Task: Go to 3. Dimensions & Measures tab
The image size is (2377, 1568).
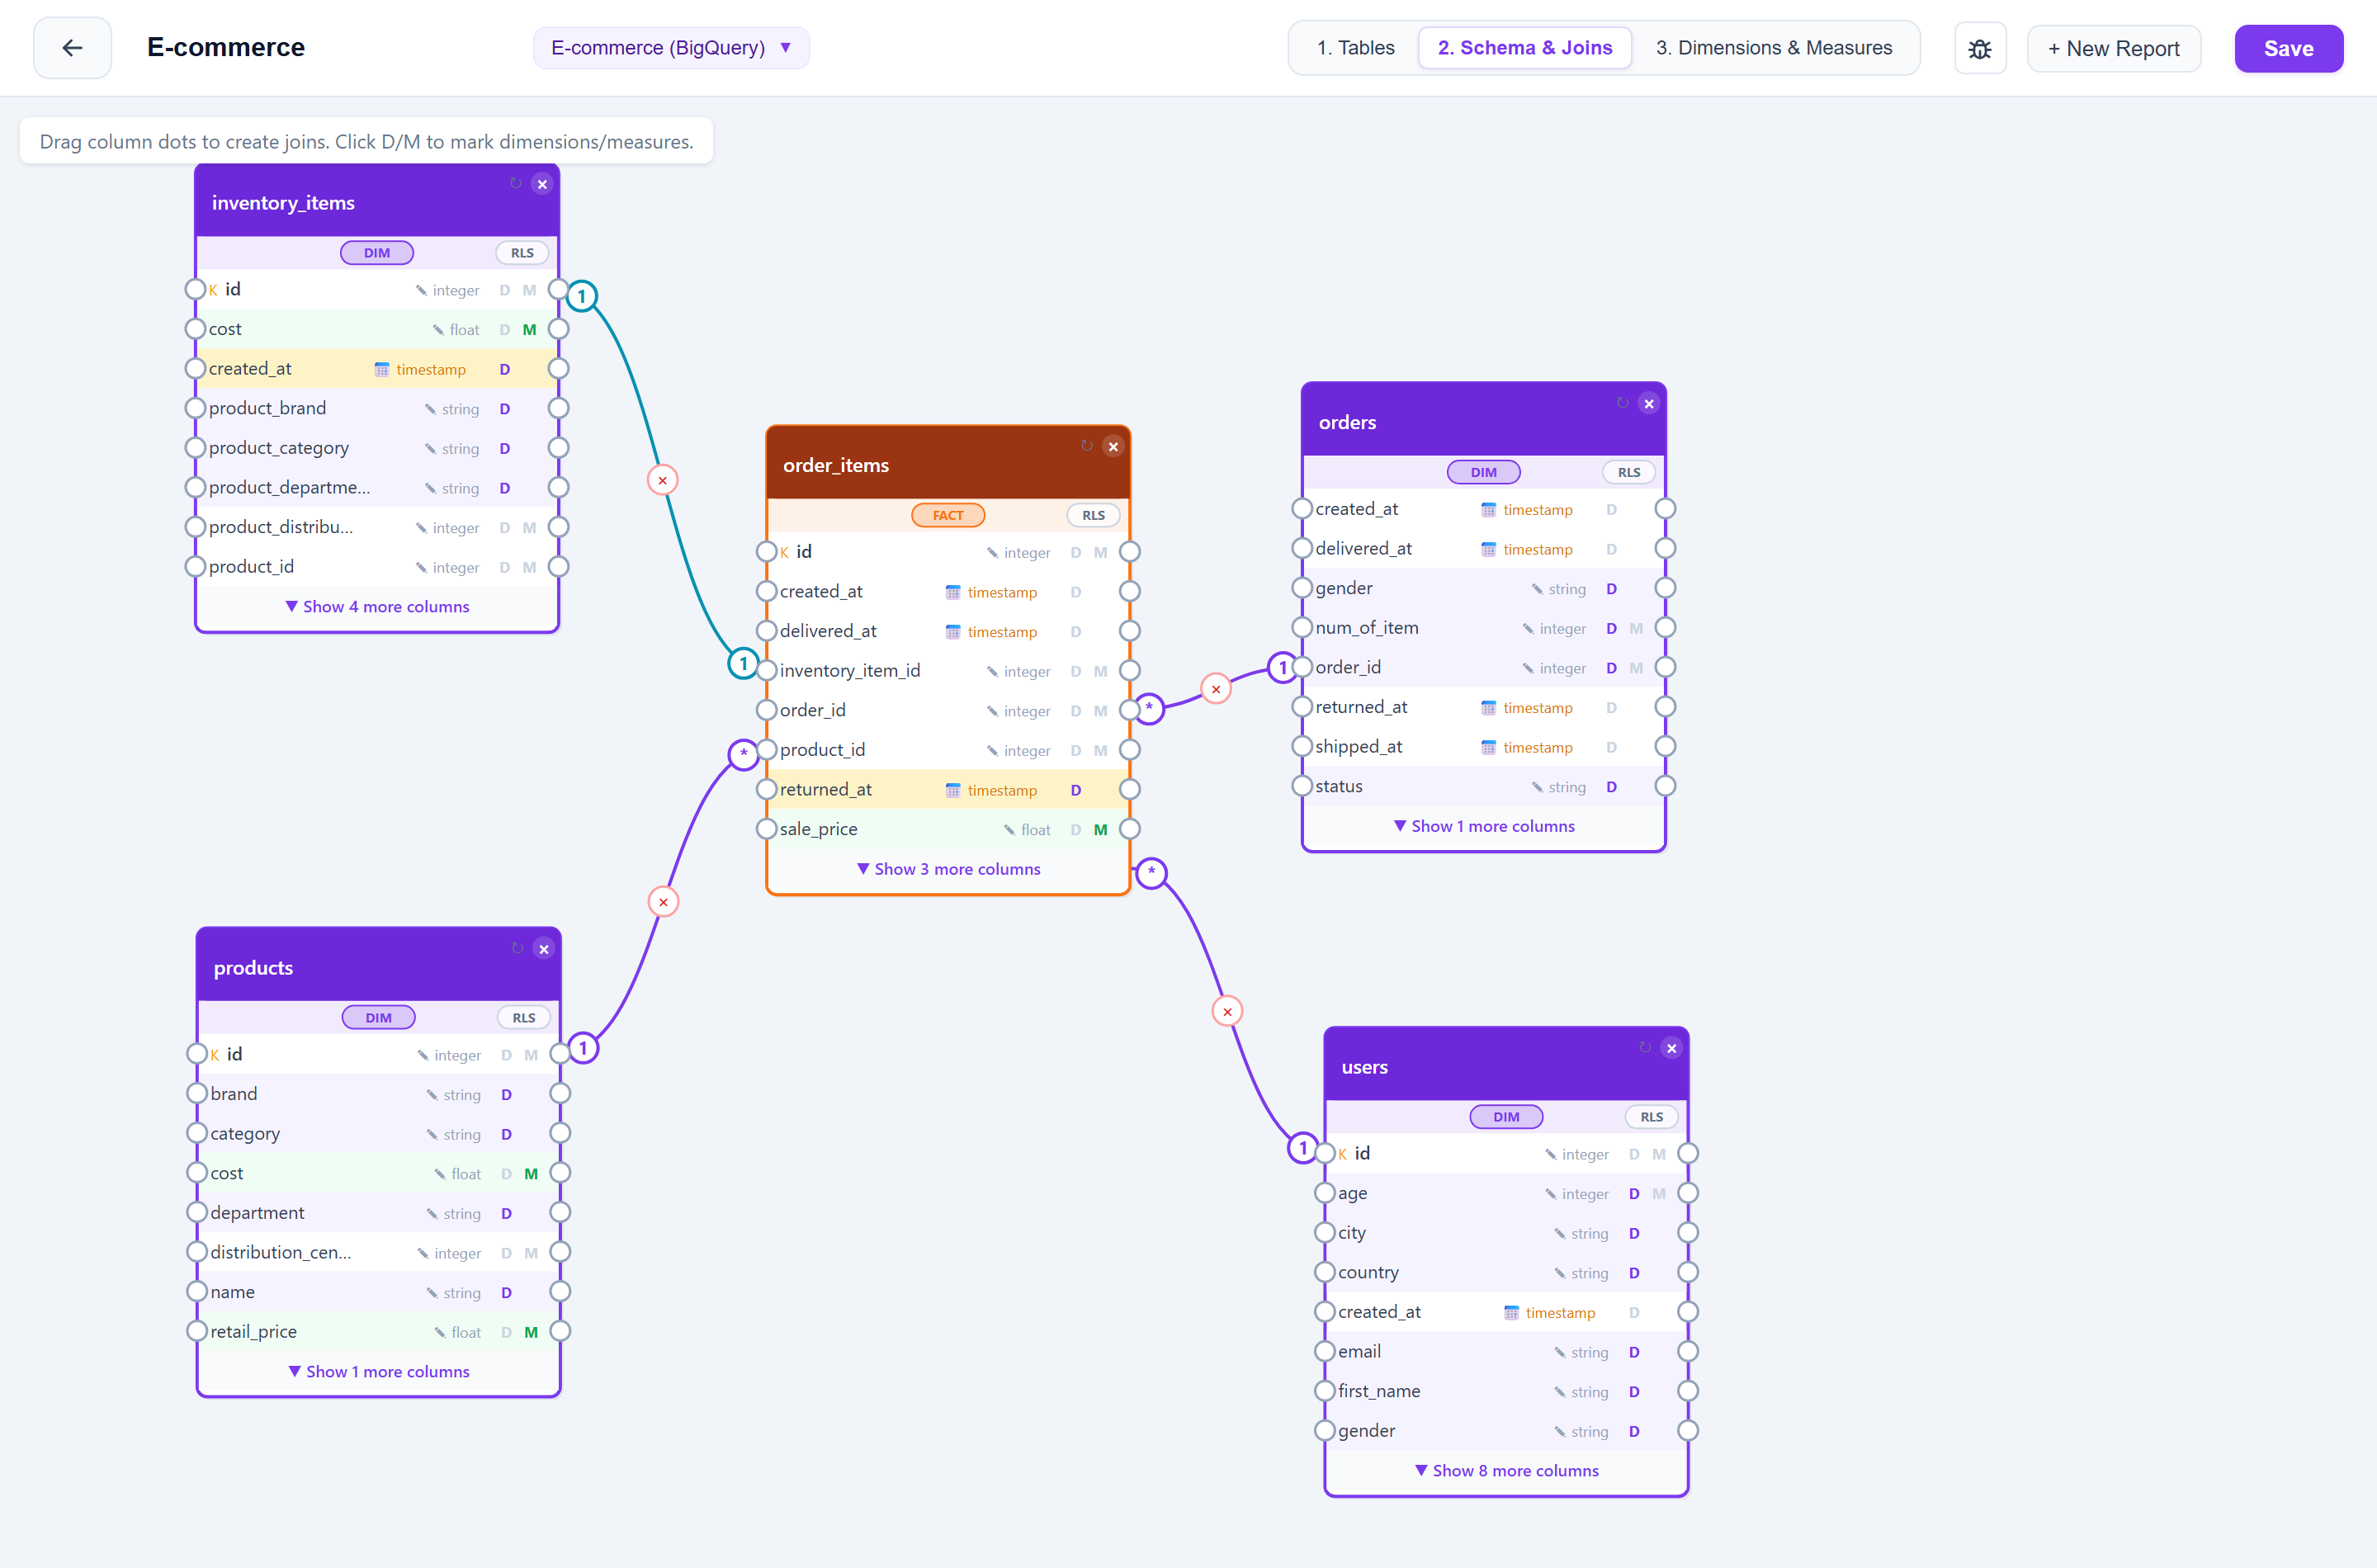Action: click(x=1774, y=48)
